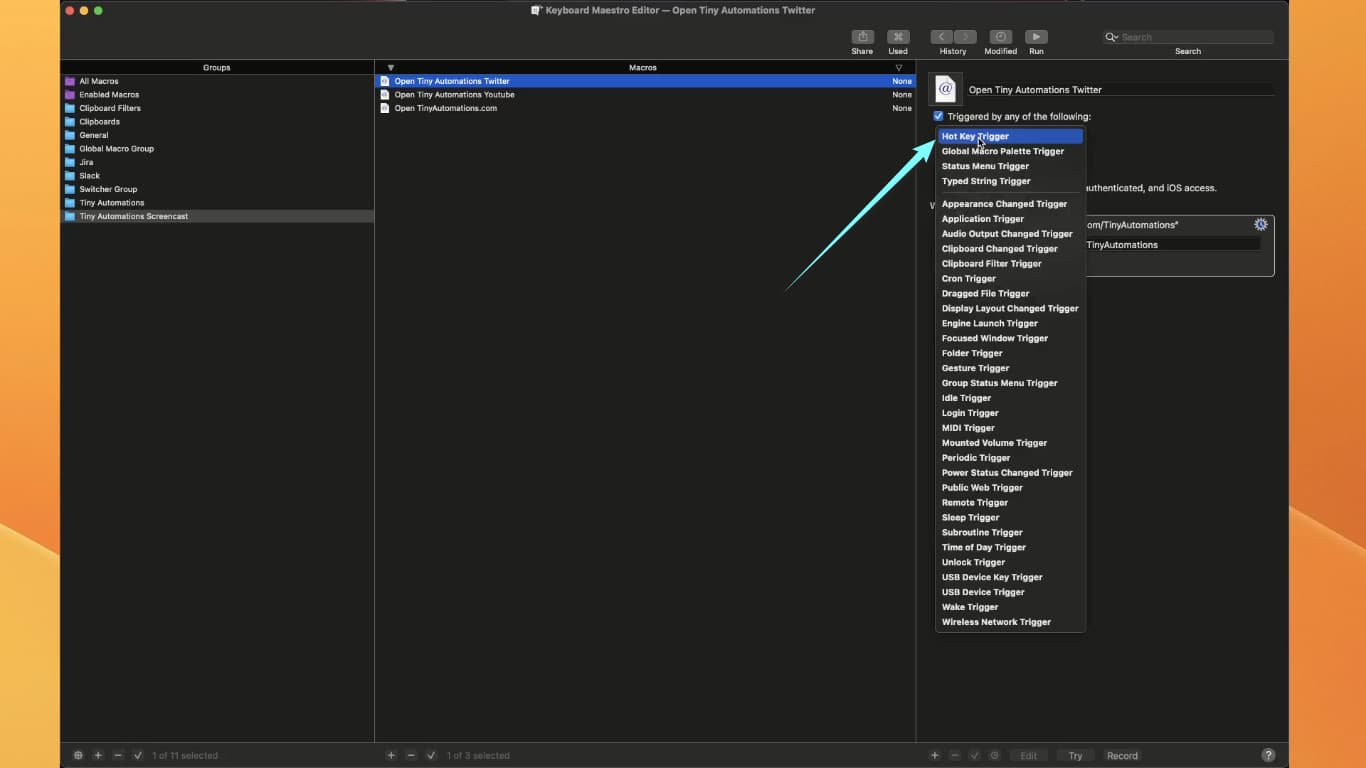Select the Switcher Group
Image resolution: width=1366 pixels, height=768 pixels.
click(x=217, y=189)
